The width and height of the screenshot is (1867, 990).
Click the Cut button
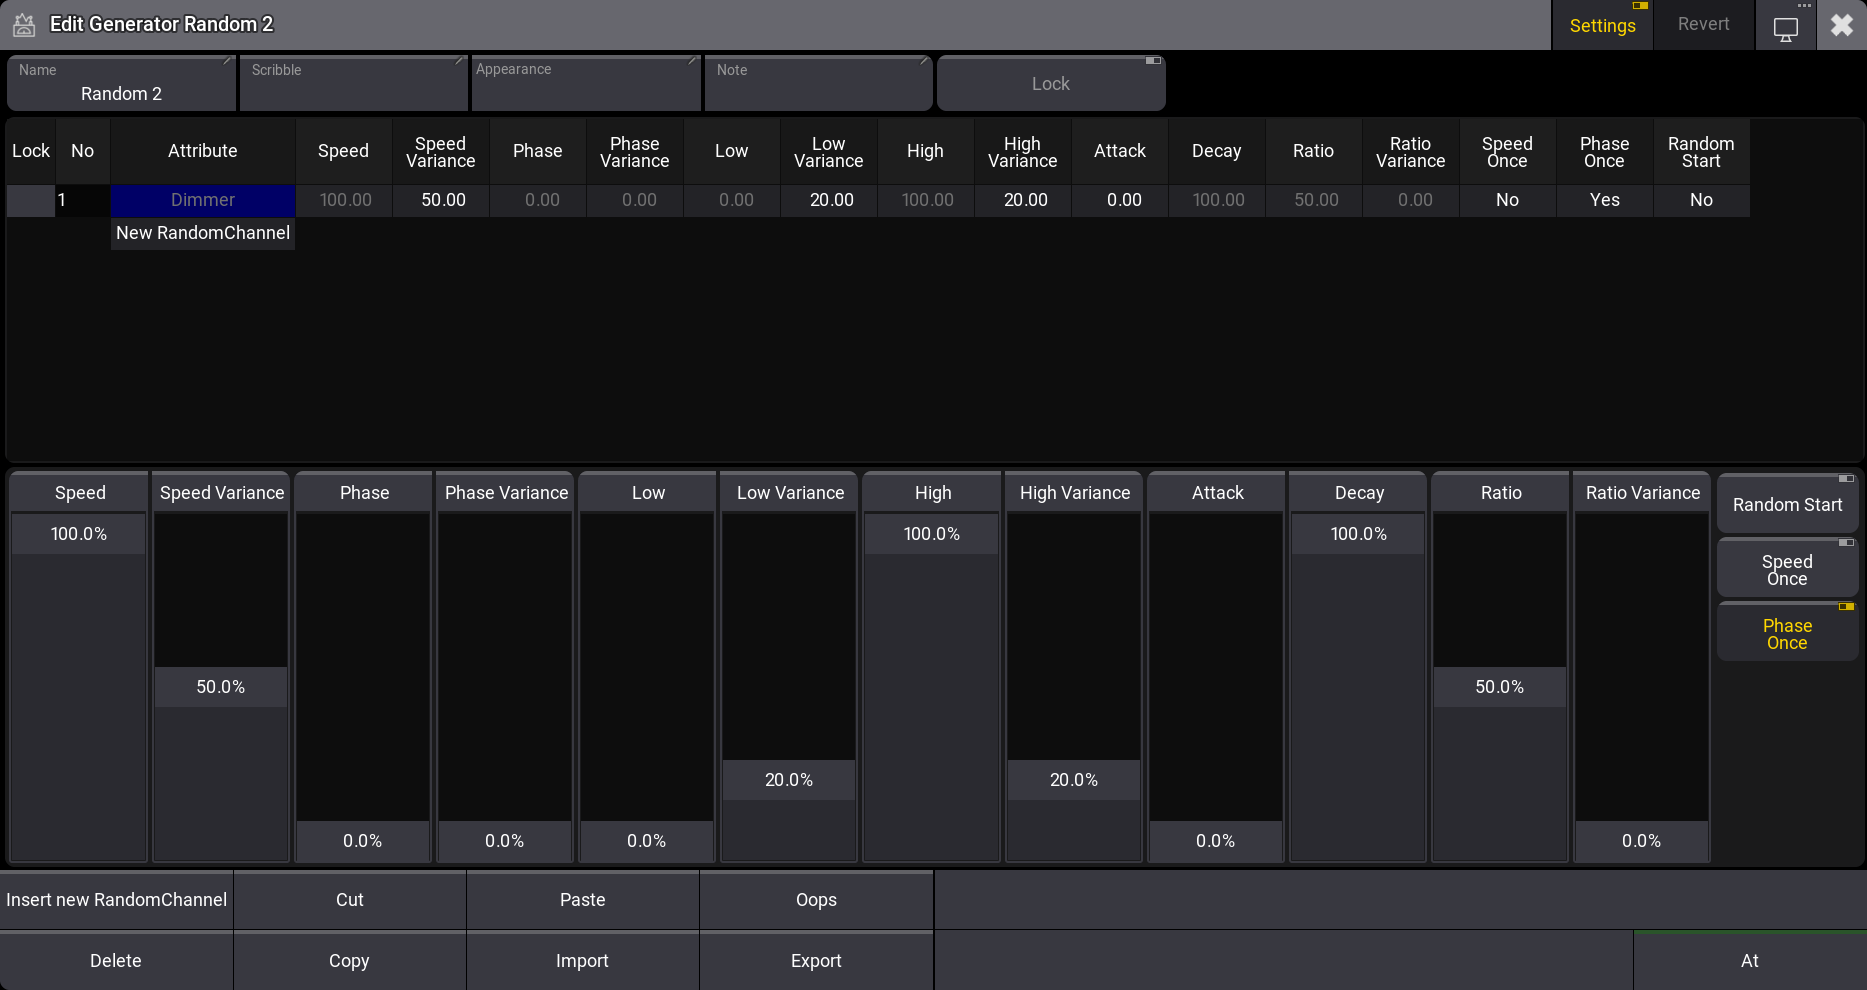pyautogui.click(x=350, y=900)
